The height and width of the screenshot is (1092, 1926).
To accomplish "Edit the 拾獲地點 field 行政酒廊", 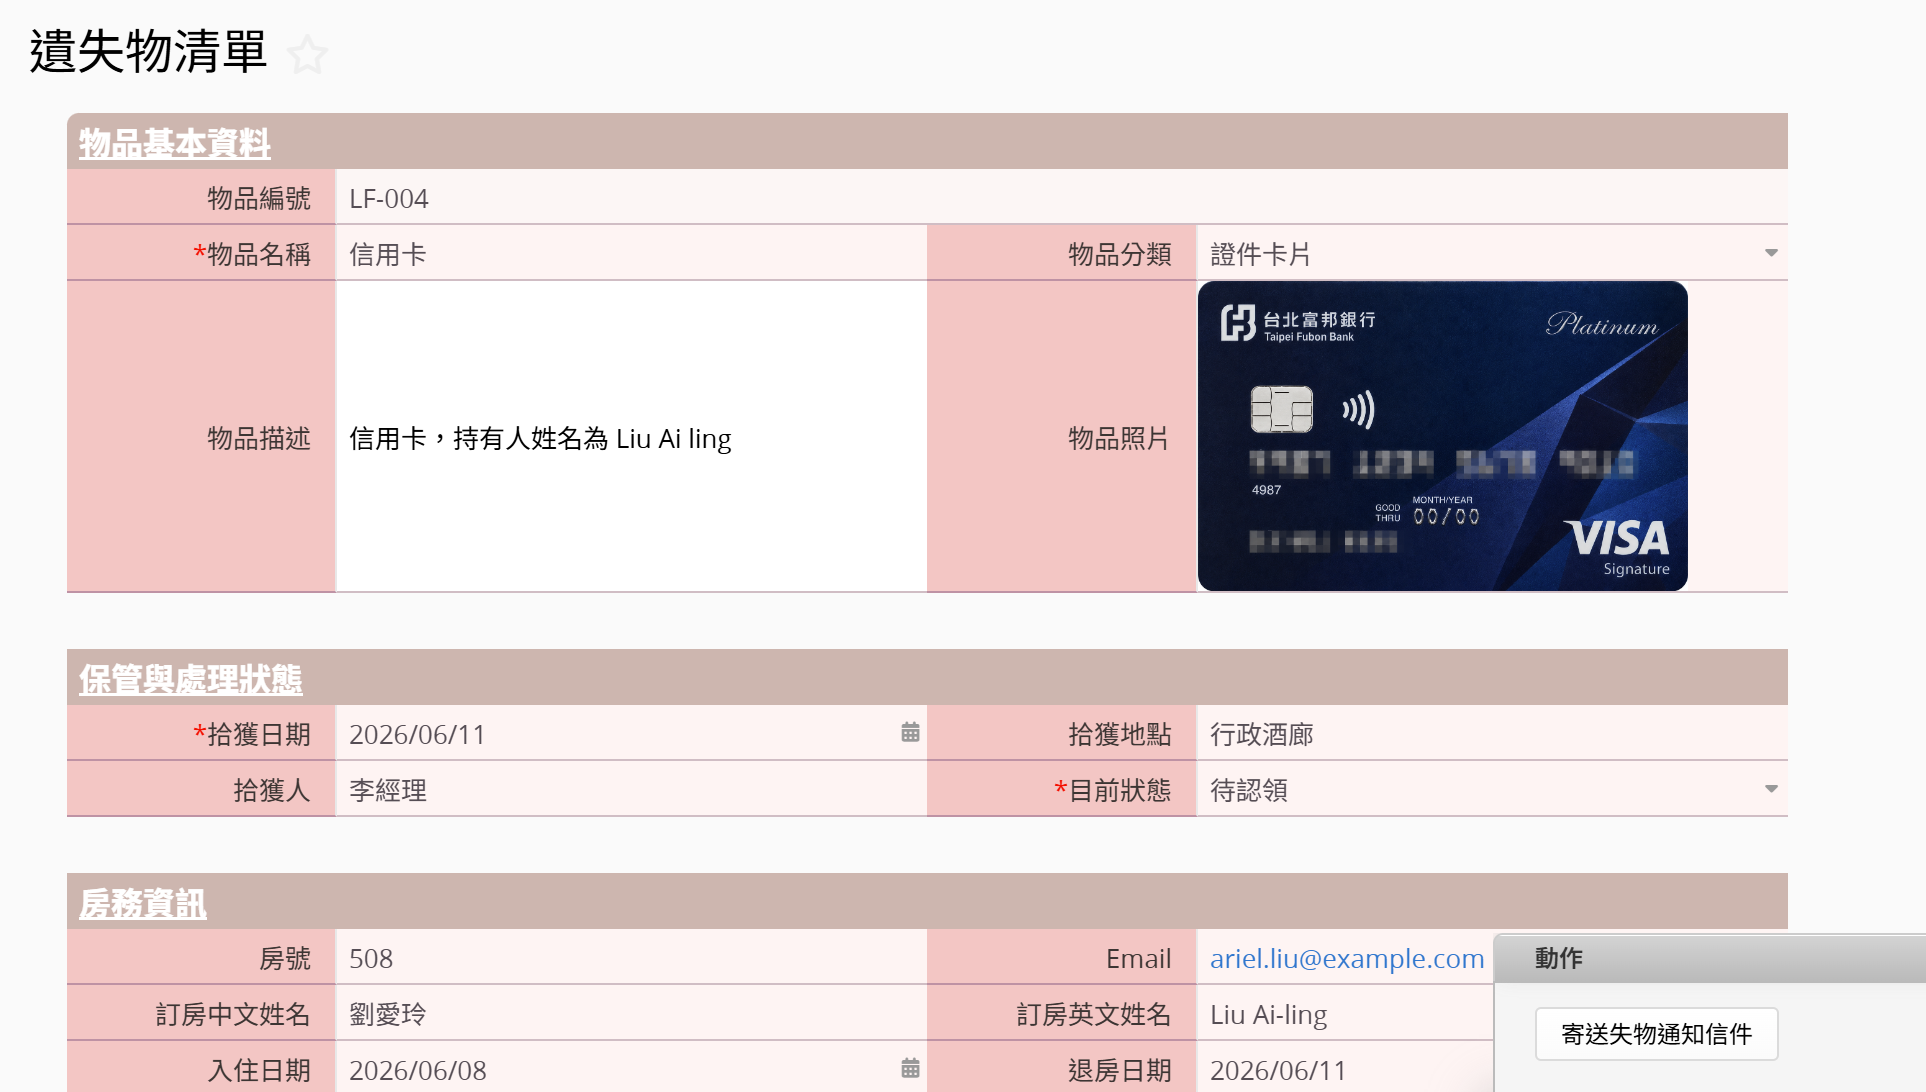I will point(1491,734).
